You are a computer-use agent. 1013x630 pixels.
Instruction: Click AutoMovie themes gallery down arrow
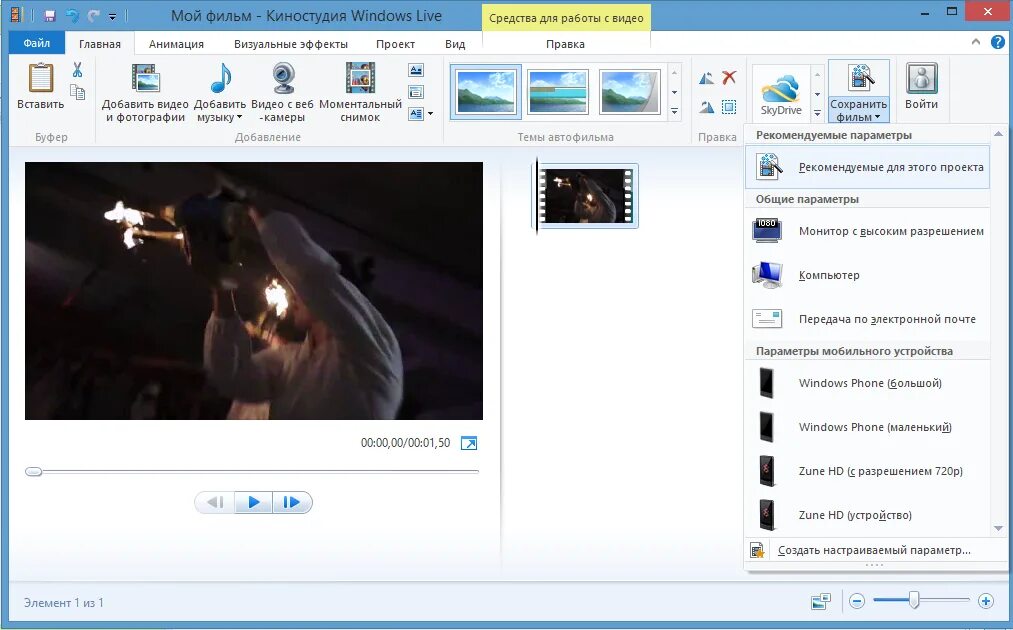[x=674, y=92]
